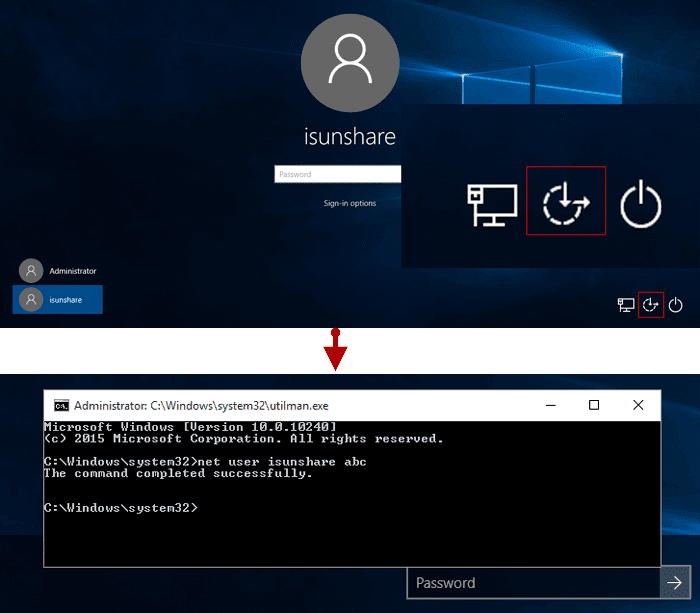The height and width of the screenshot is (613, 700).
Task: Click the Password field below command window
Action: point(533,583)
